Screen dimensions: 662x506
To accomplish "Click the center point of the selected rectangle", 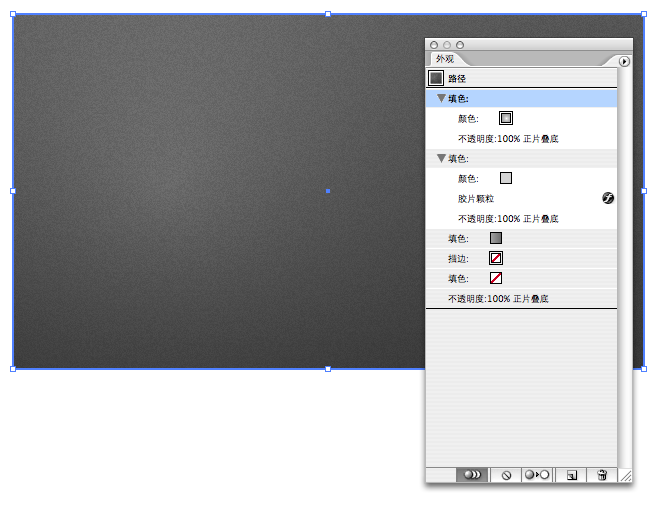I will click(x=328, y=191).
